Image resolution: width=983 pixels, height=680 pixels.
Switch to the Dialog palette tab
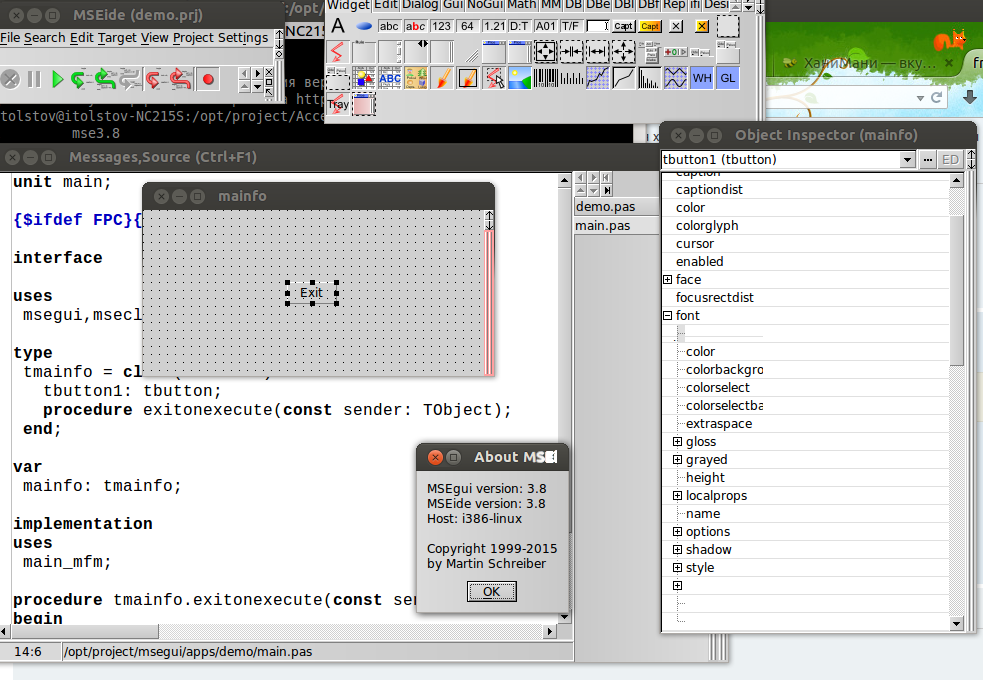tap(420, 5)
